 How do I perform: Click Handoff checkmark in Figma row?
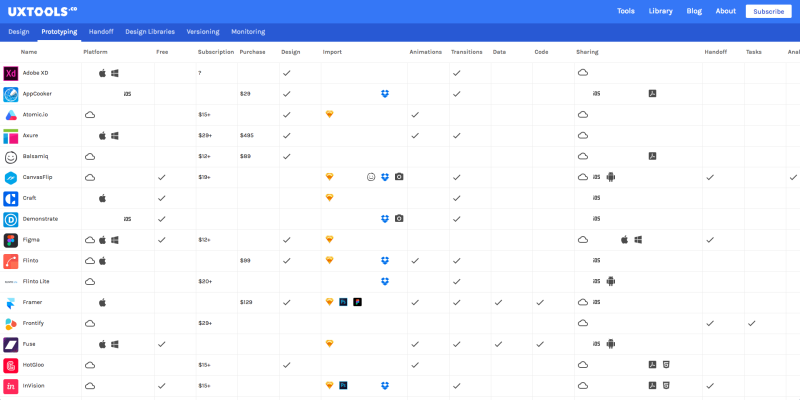pyautogui.click(x=710, y=240)
